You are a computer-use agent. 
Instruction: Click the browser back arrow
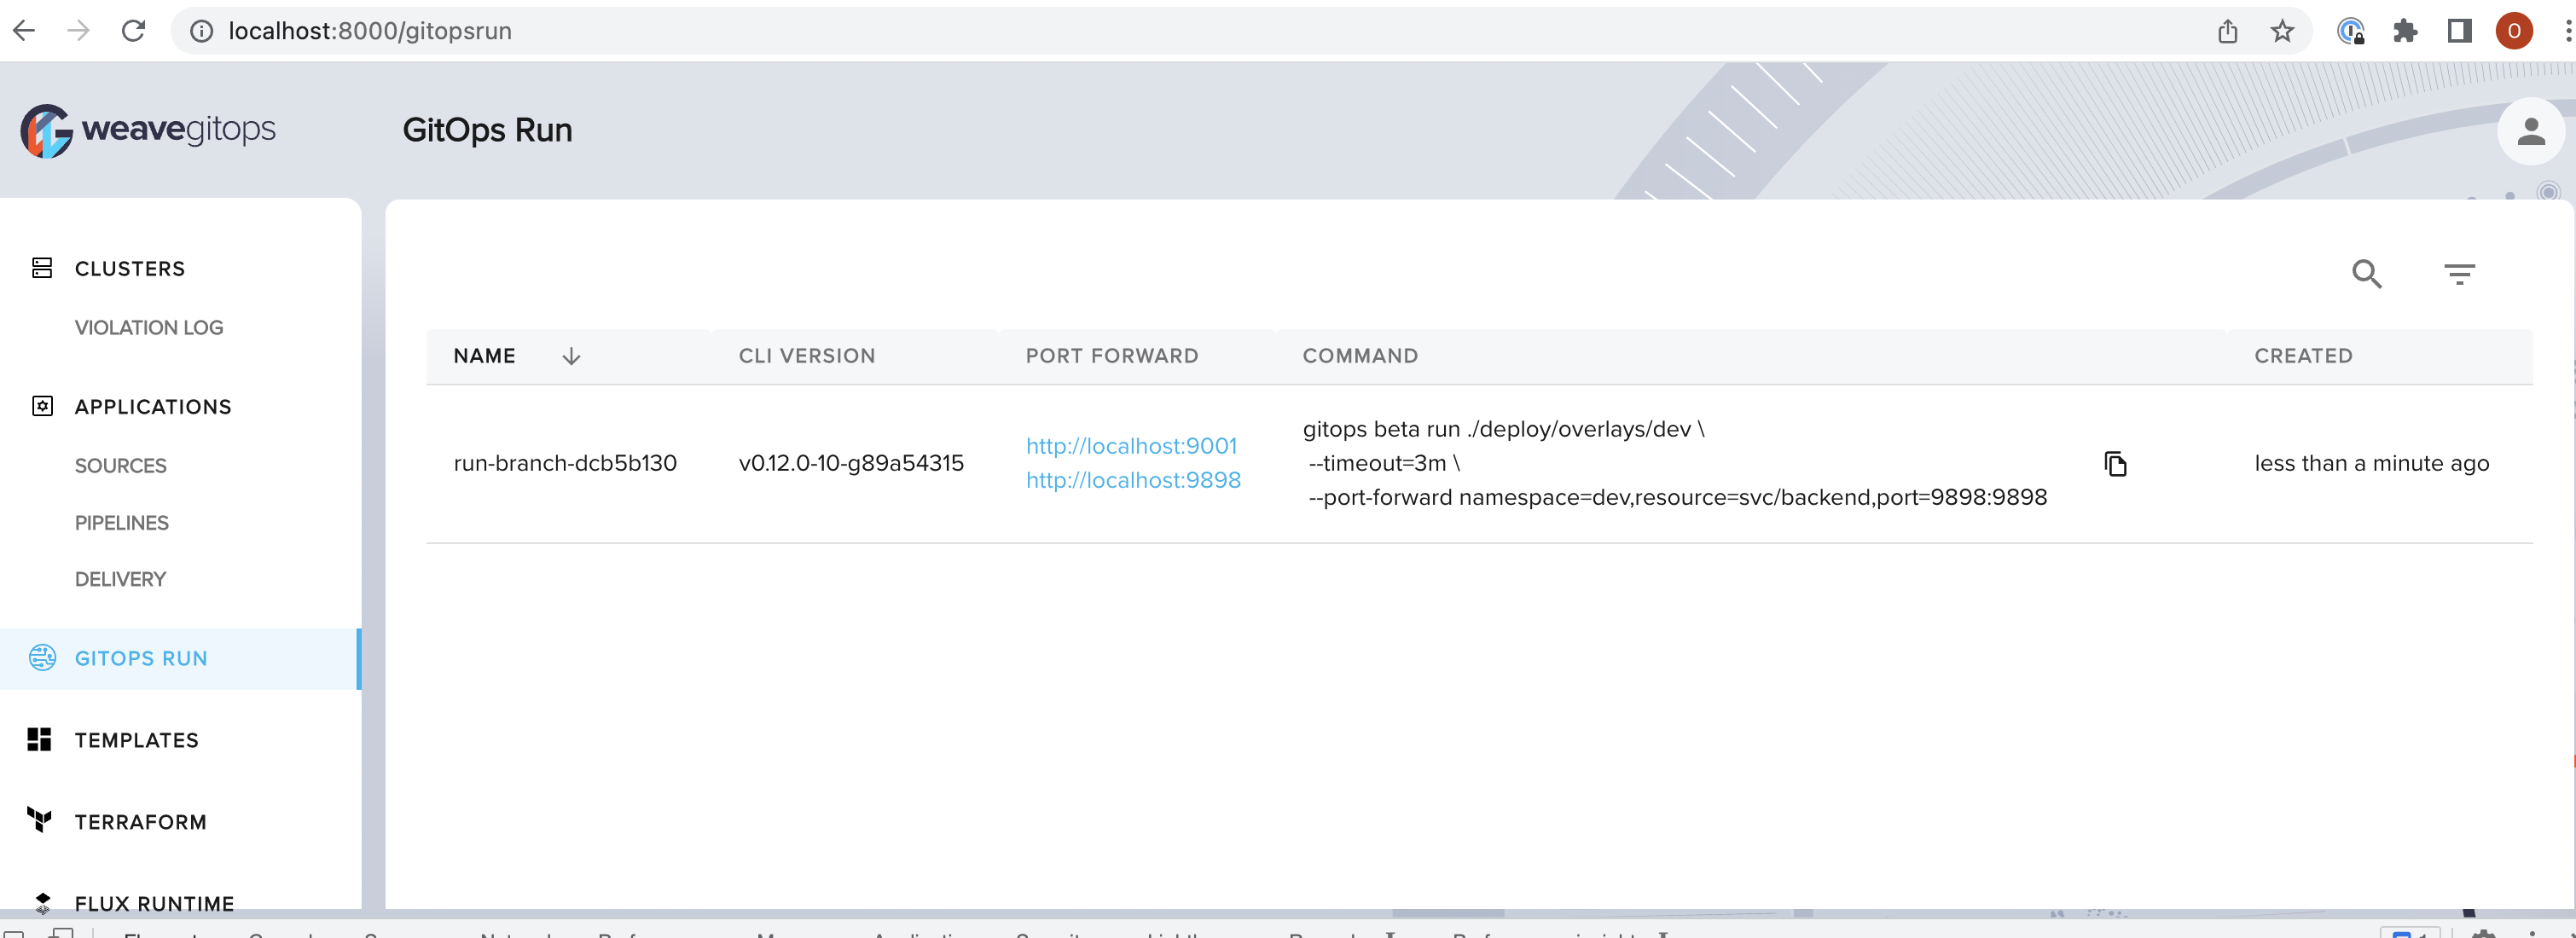pos(24,31)
